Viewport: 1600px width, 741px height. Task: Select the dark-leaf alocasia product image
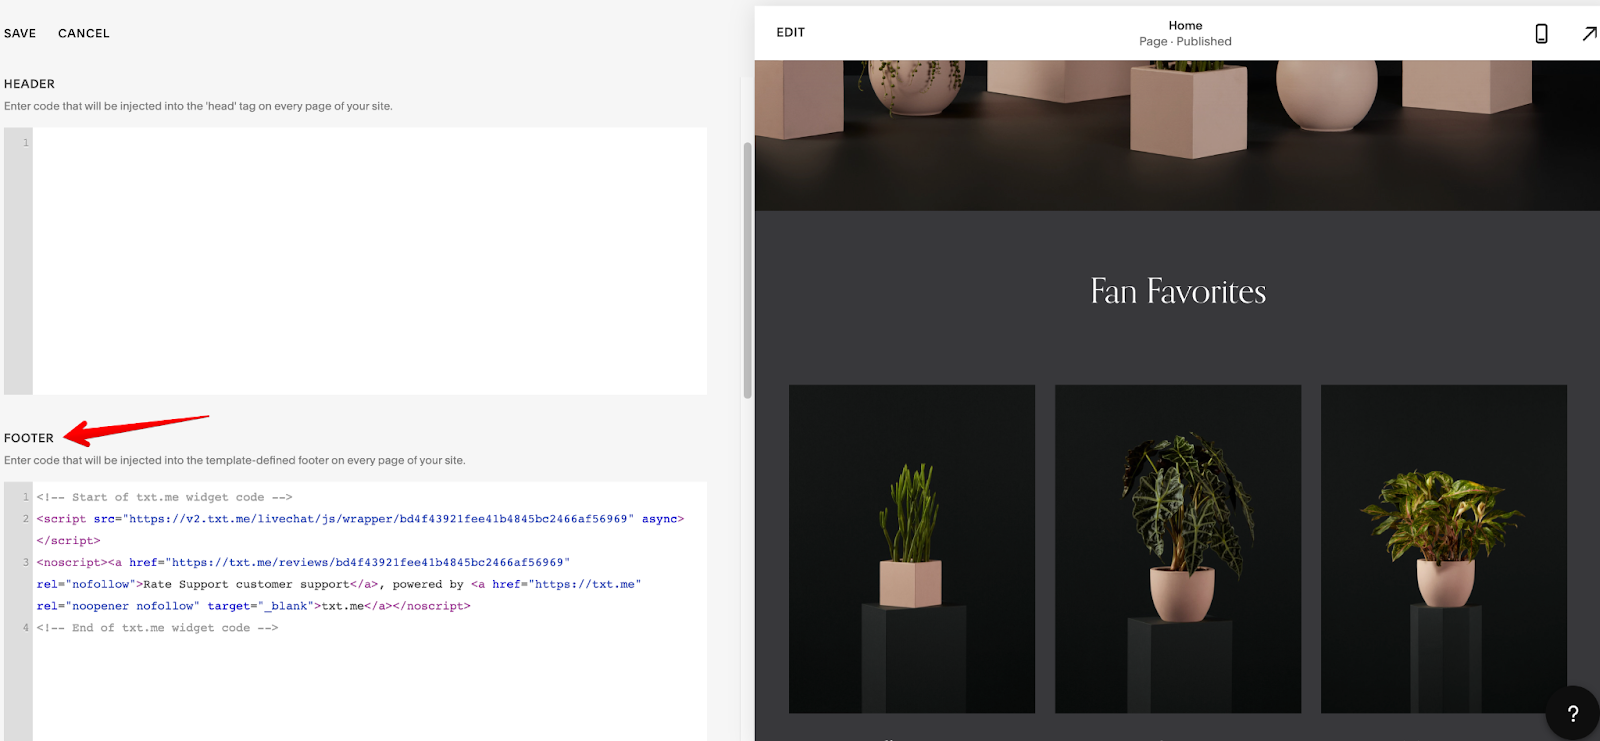click(x=1178, y=548)
